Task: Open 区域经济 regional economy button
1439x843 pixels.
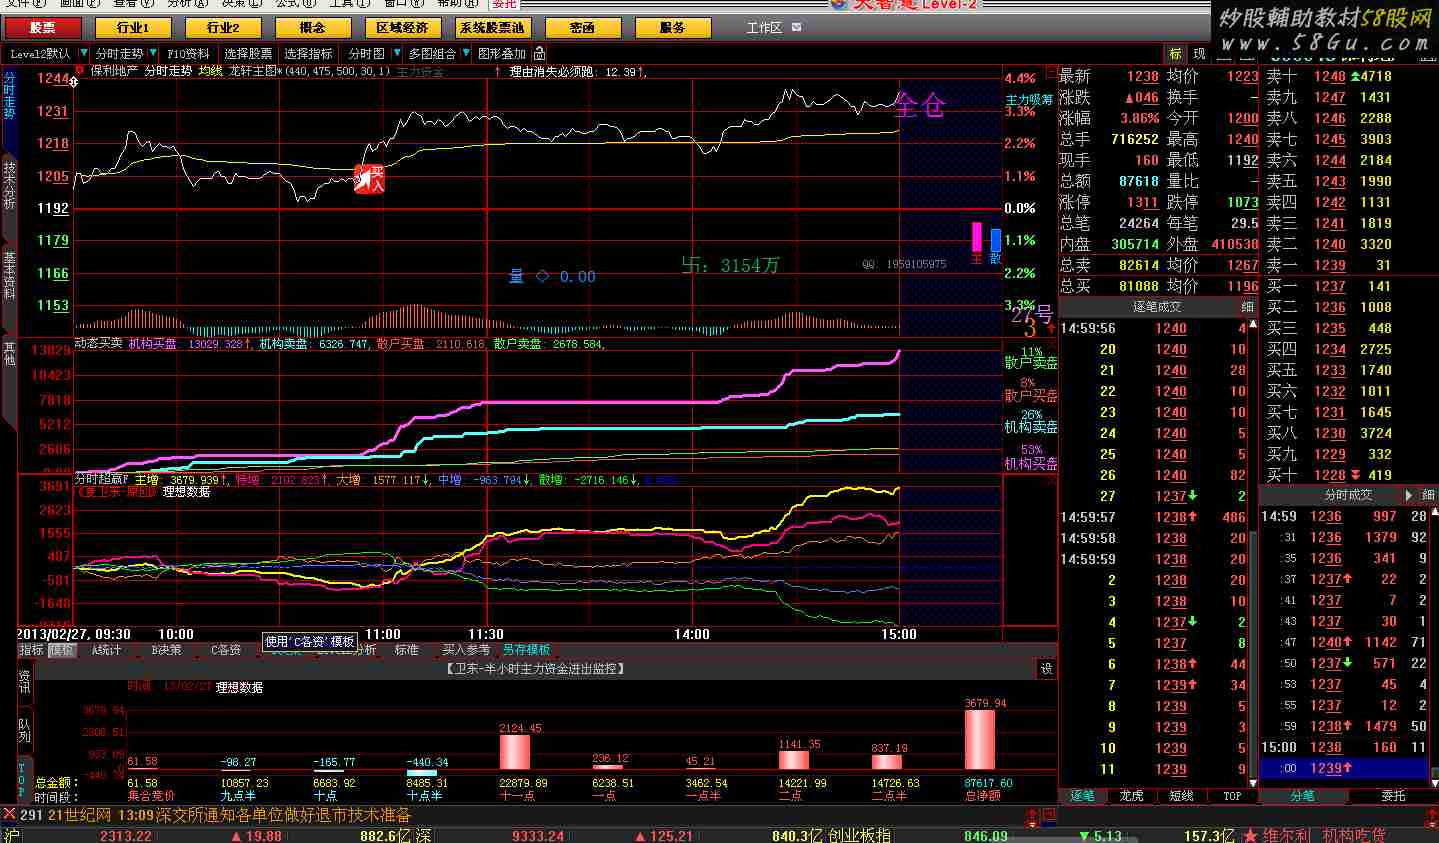Action: coord(402,28)
